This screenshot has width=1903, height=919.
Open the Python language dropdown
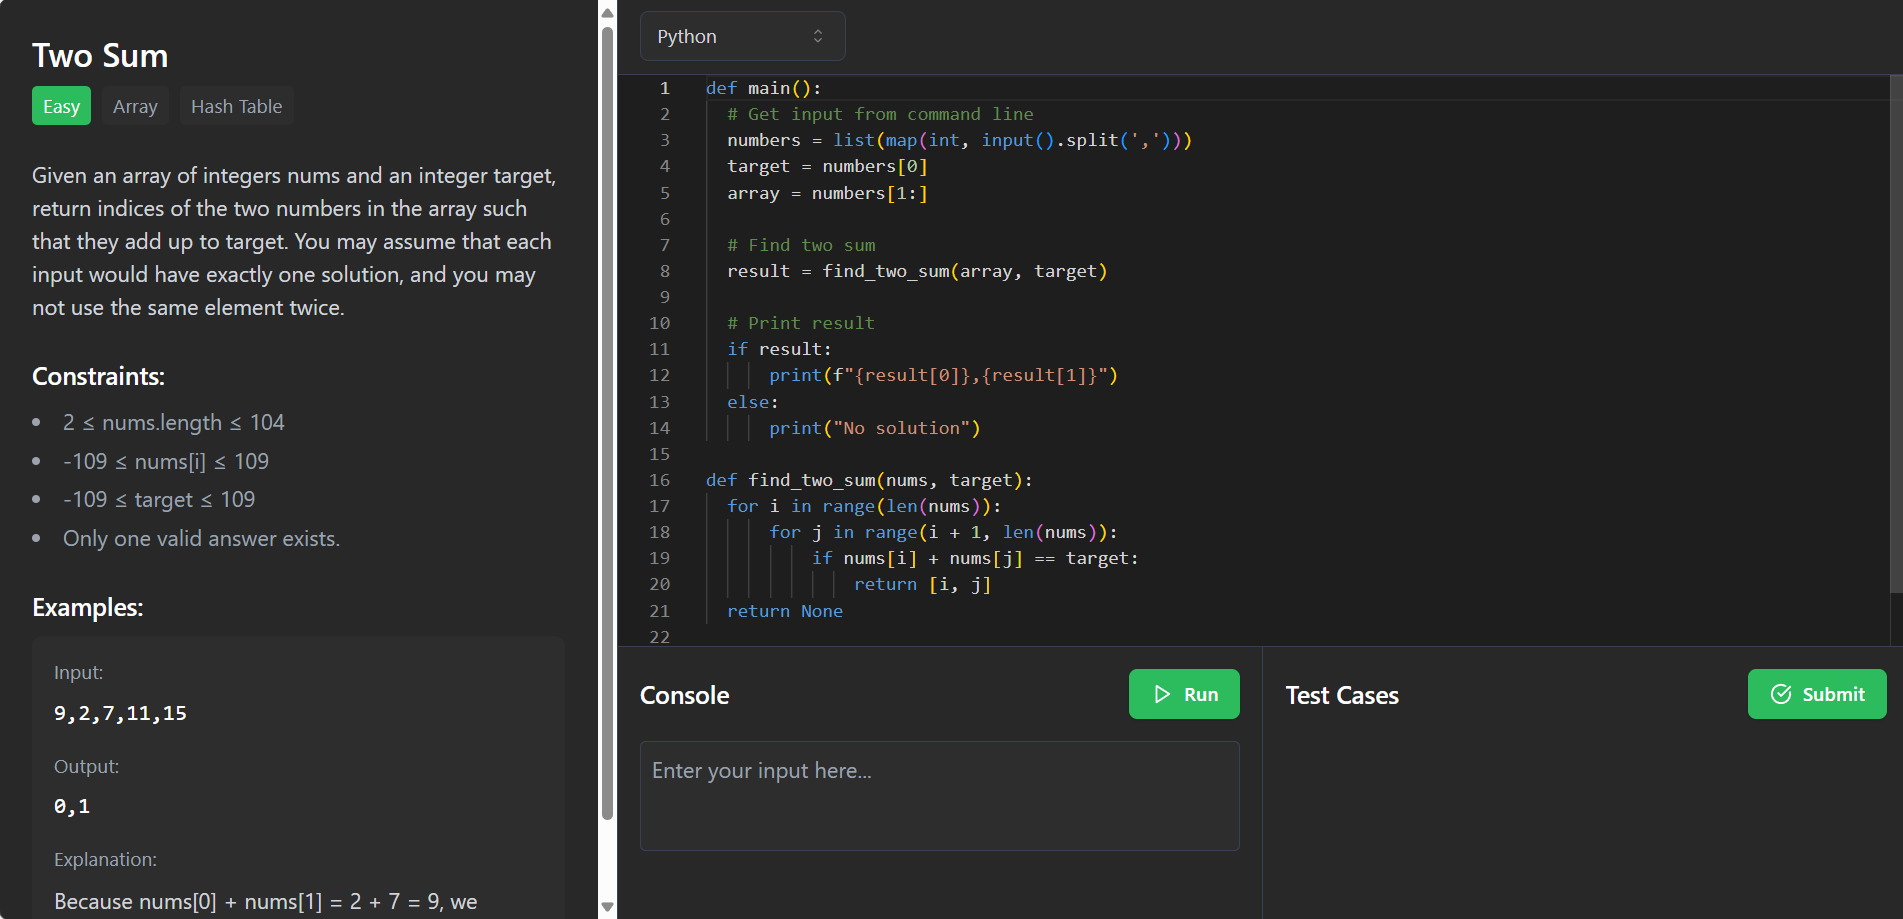tap(742, 36)
